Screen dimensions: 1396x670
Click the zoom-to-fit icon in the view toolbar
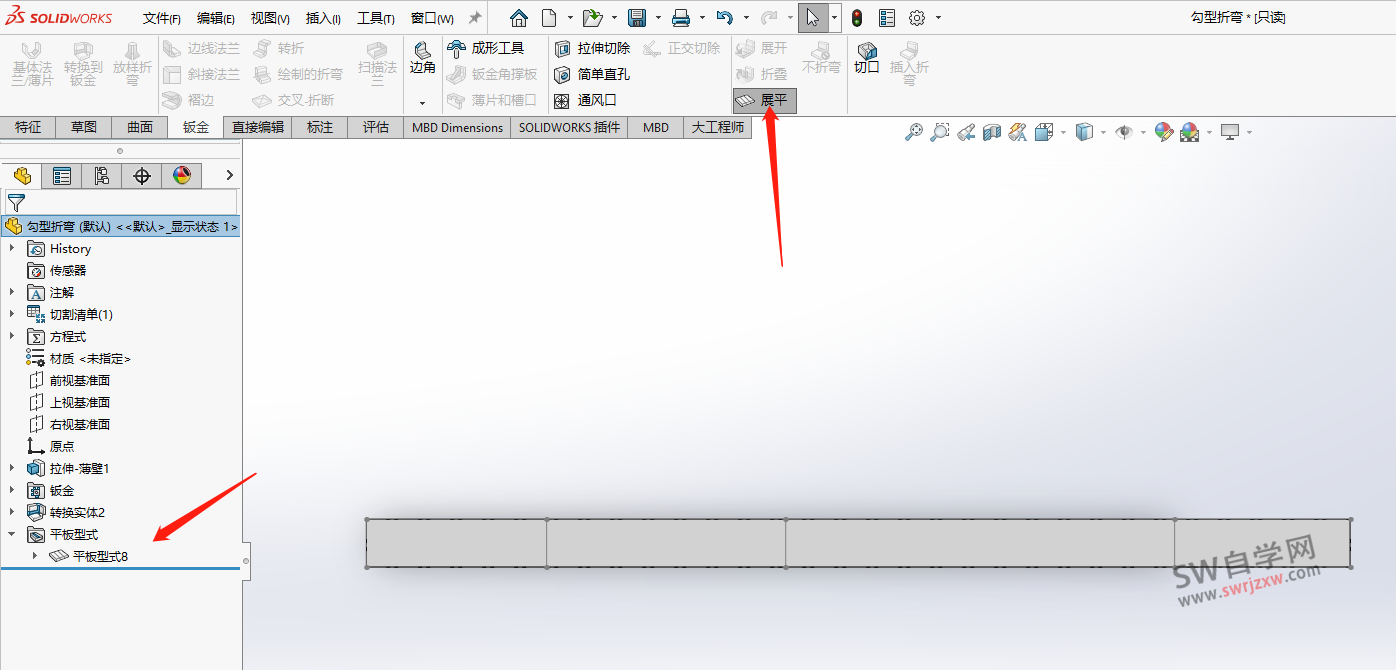(x=914, y=132)
